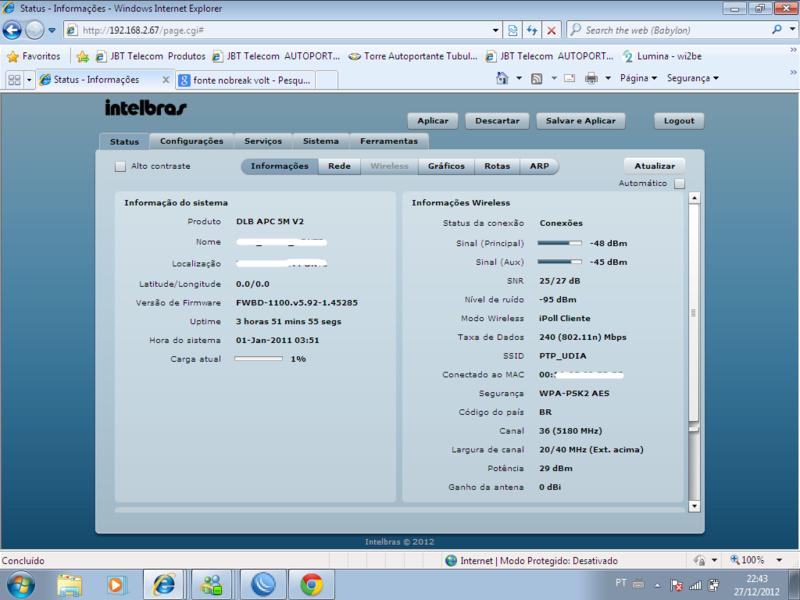The height and width of the screenshot is (600, 800).
Task: Close the Status - Informações browser tab
Action: [165, 80]
